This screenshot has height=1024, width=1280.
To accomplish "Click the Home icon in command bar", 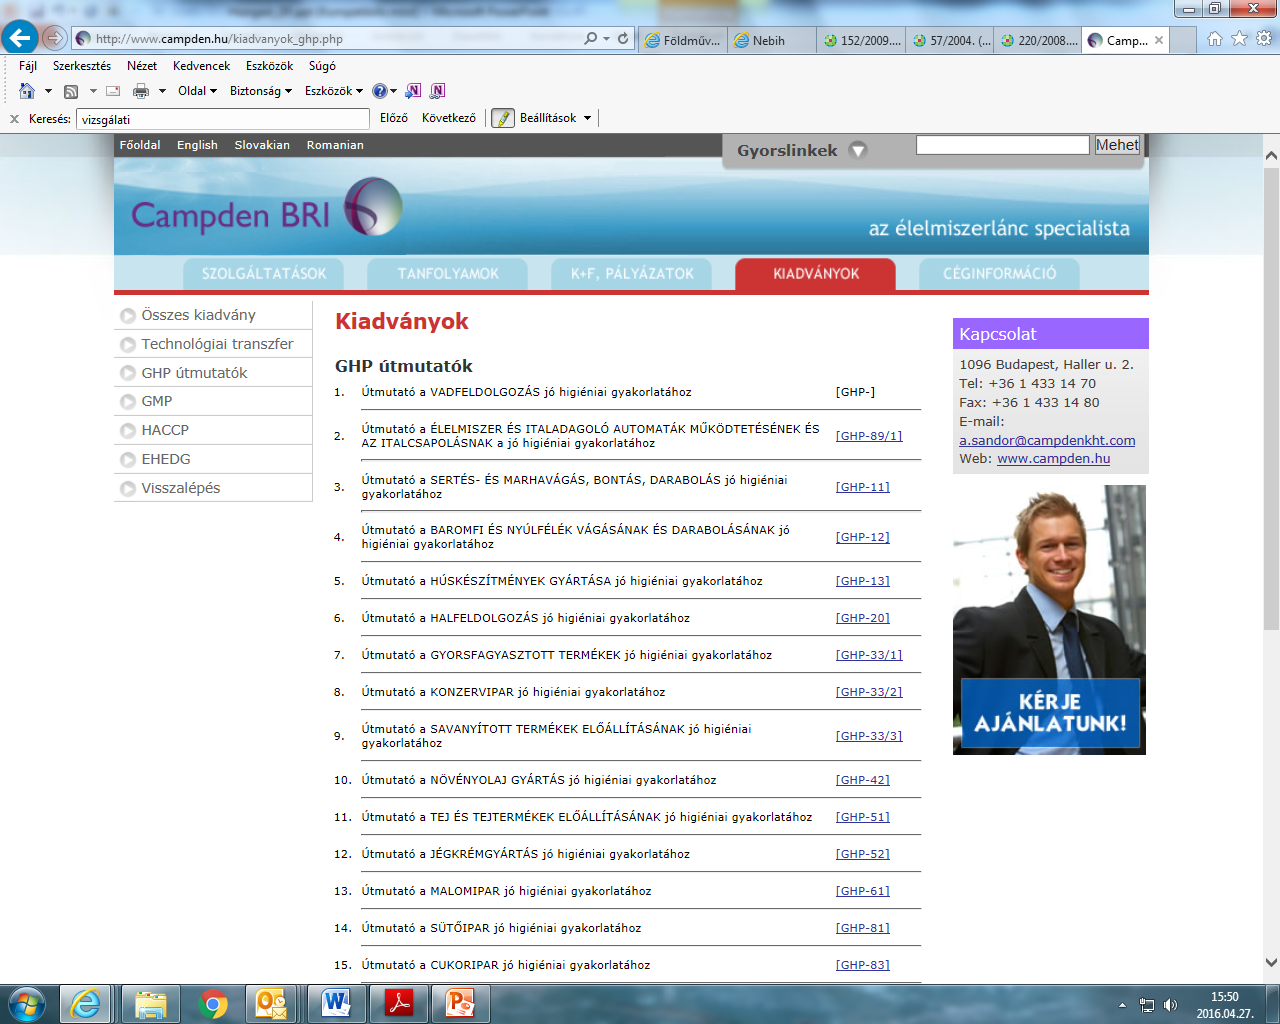I will click(x=27, y=91).
